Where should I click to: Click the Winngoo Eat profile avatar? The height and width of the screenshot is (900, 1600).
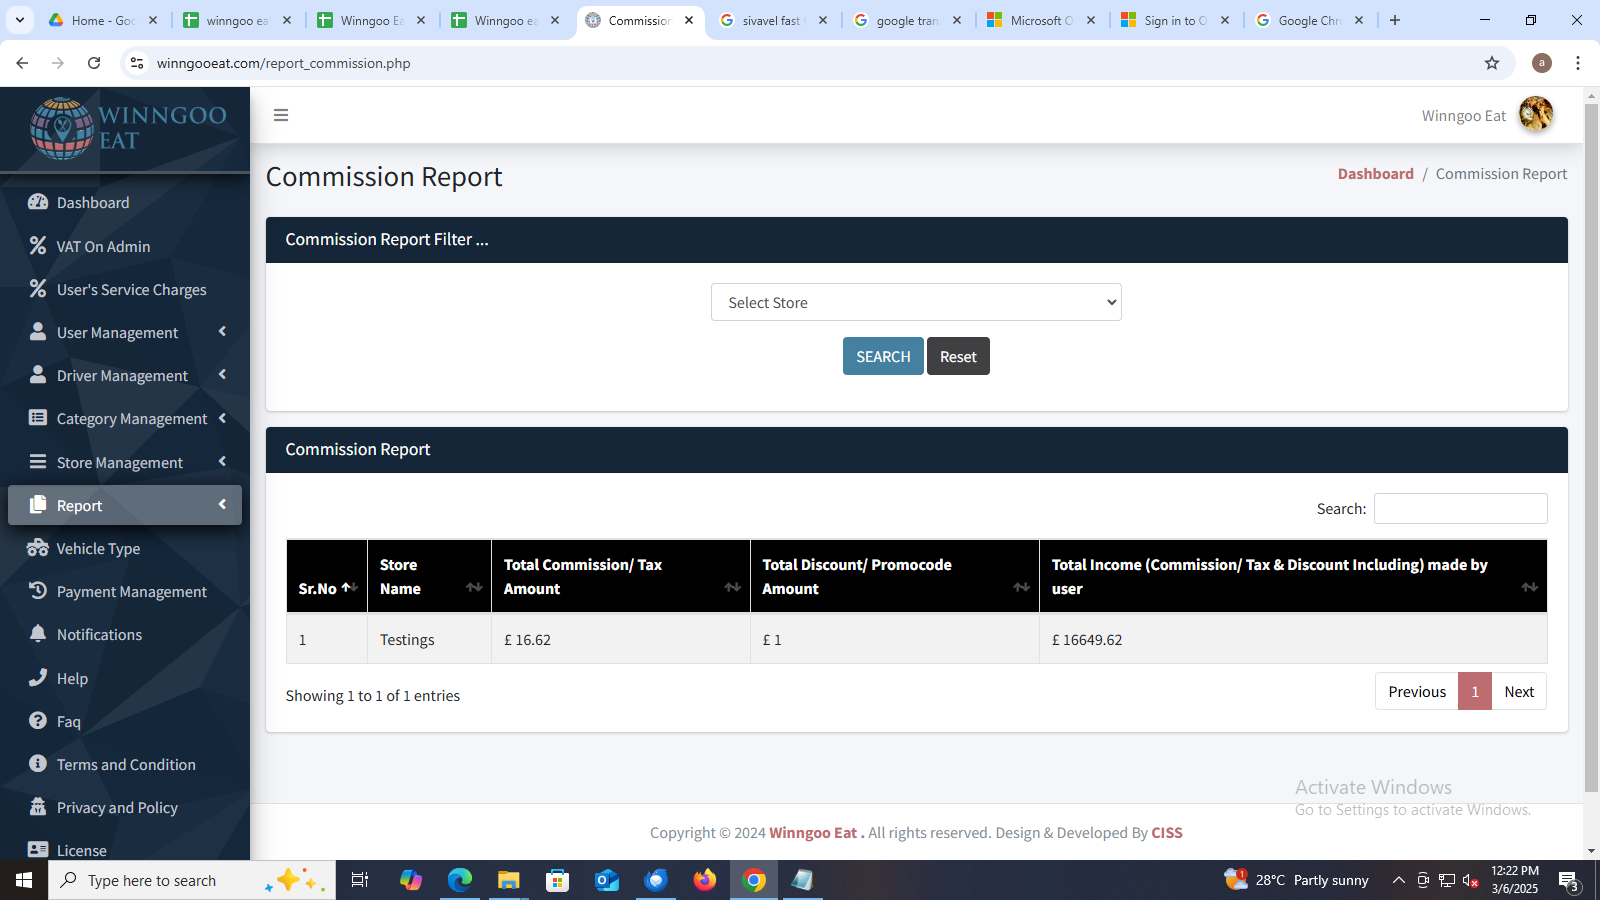click(1535, 115)
